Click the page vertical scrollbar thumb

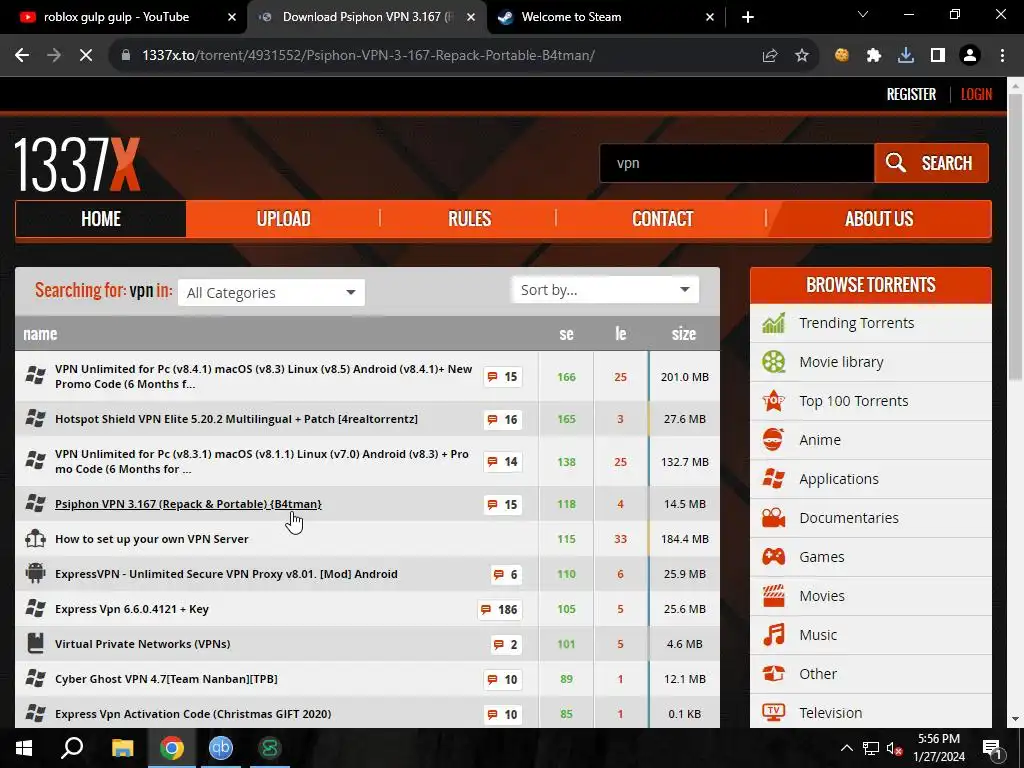pos(1015,235)
